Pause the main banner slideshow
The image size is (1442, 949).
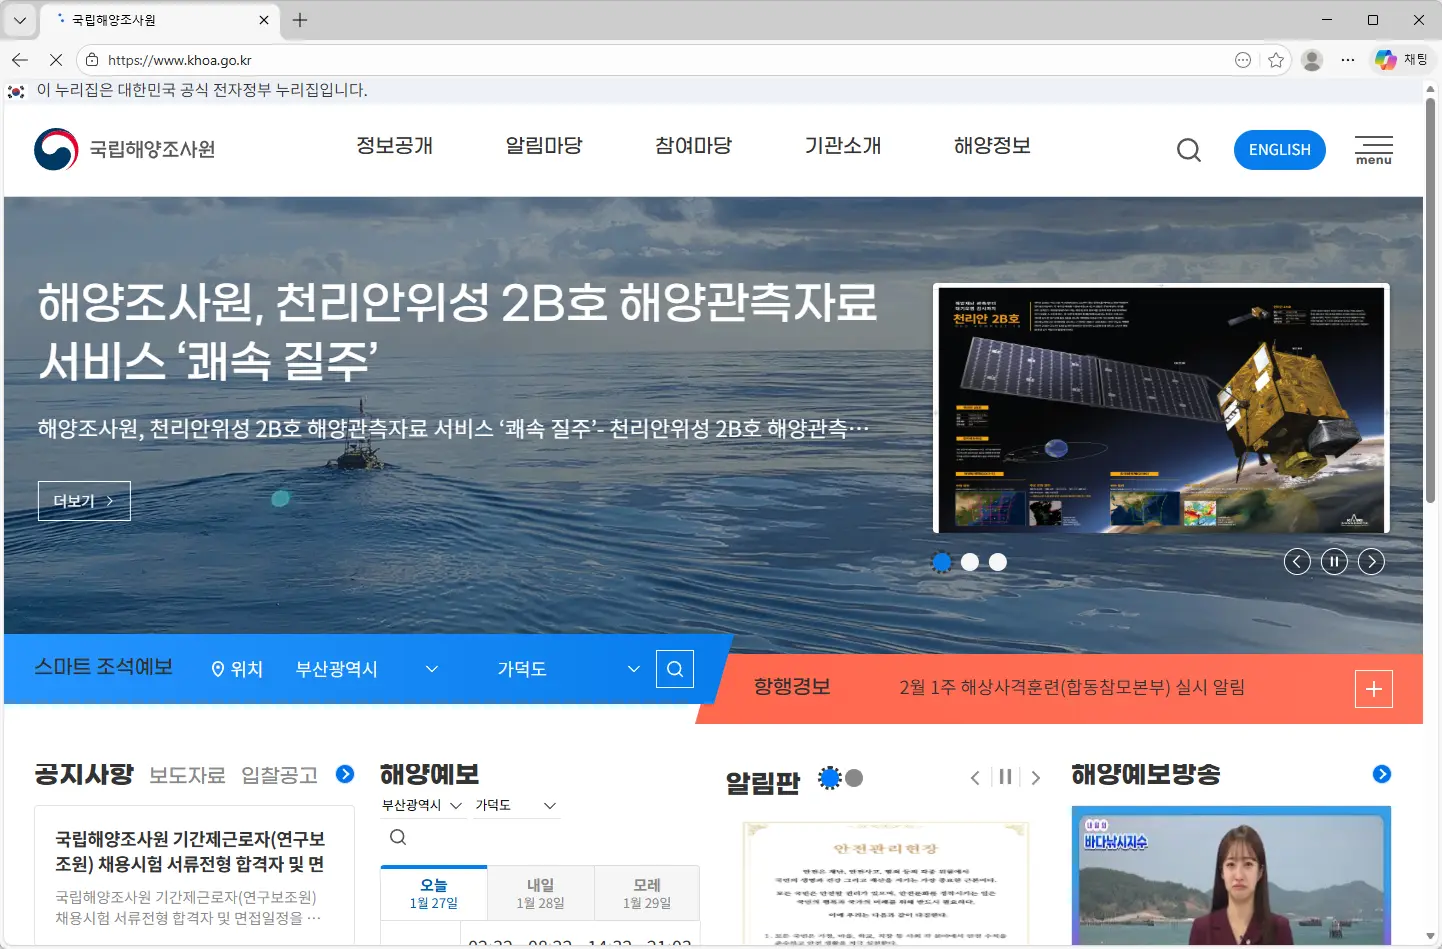pyautogui.click(x=1334, y=562)
